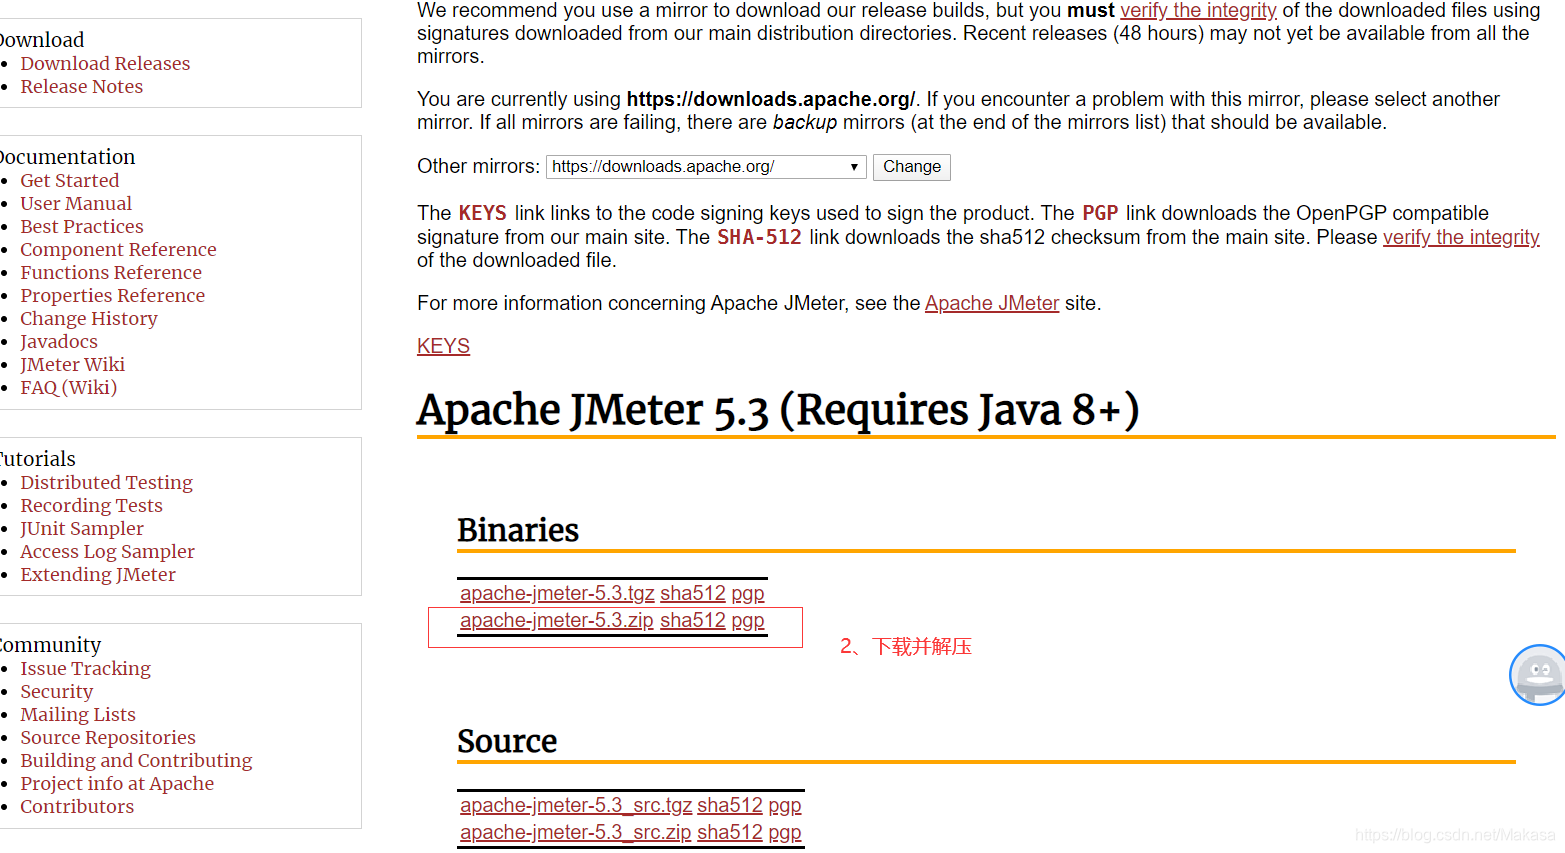The width and height of the screenshot is (1565, 853).
Task: Open the FAQ (Wiki) link
Action: (x=68, y=387)
